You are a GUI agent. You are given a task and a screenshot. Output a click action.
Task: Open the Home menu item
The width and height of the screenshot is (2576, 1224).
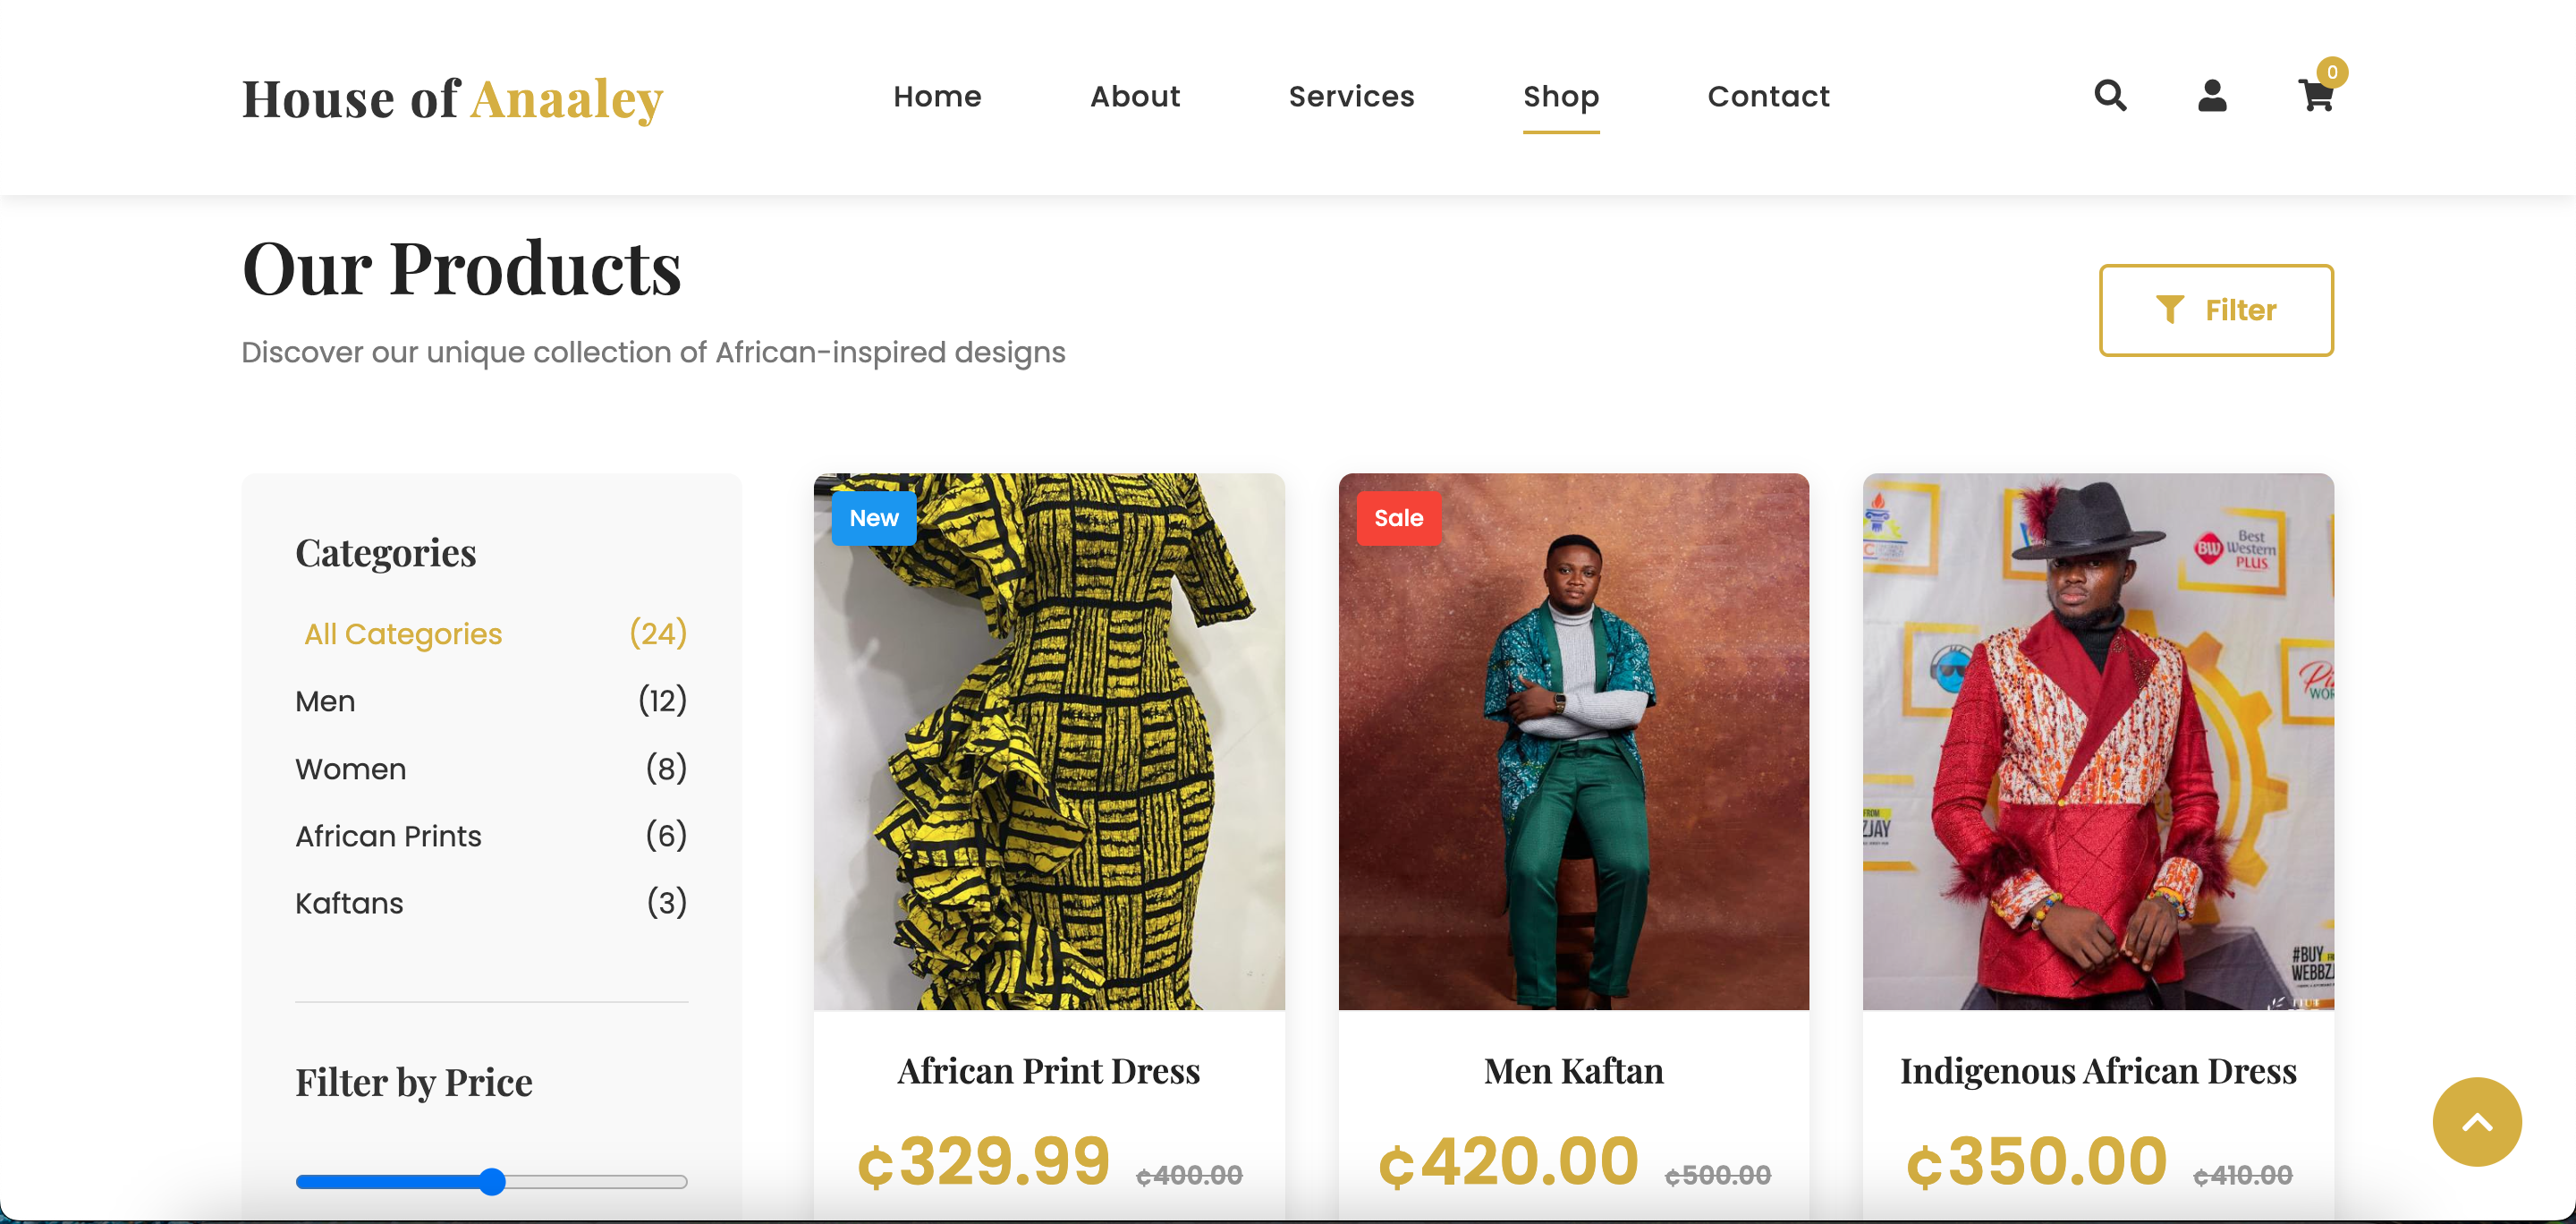pyautogui.click(x=937, y=96)
